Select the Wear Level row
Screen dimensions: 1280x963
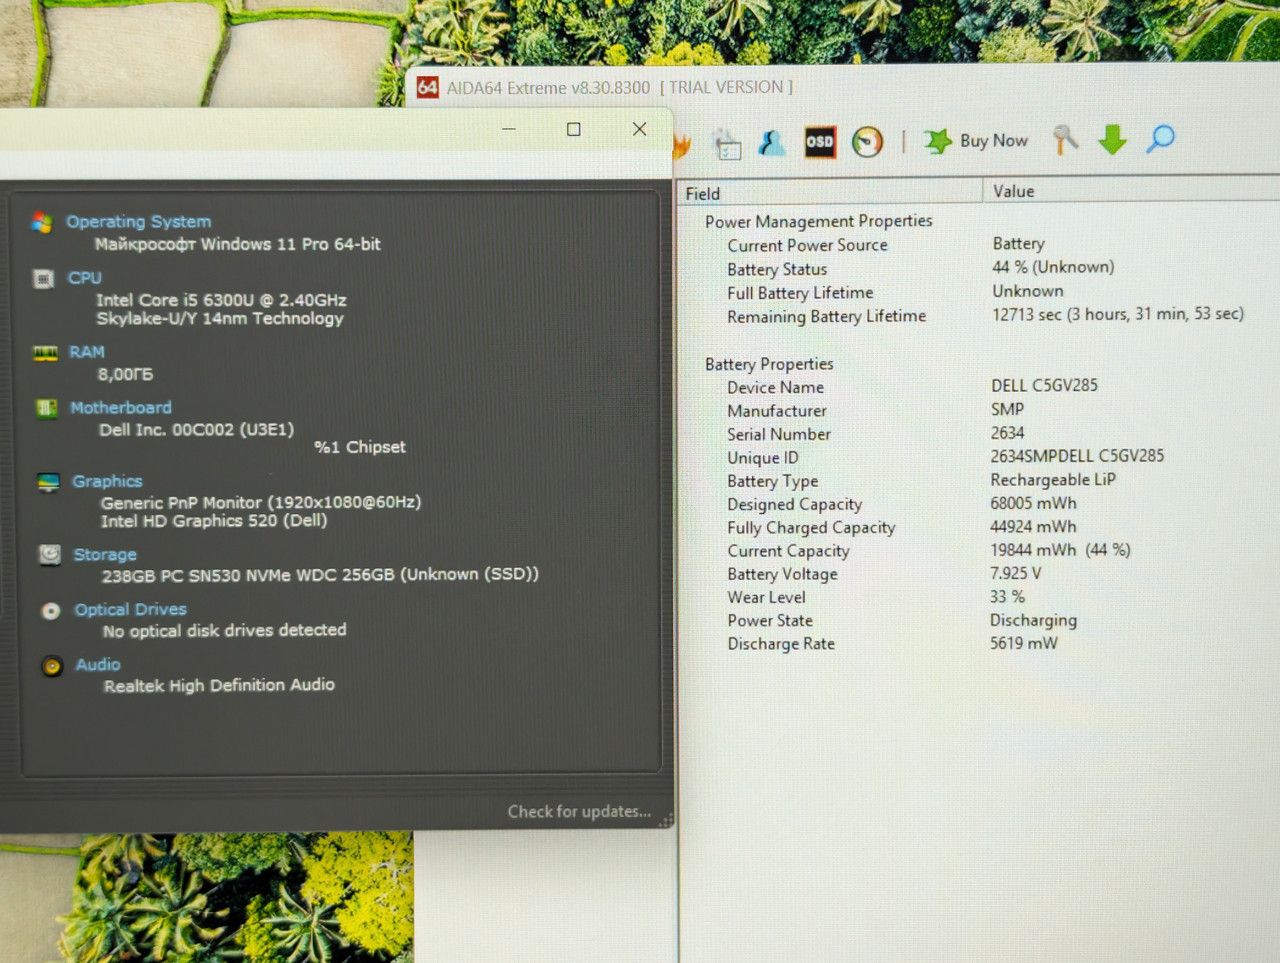pyautogui.click(x=980, y=597)
